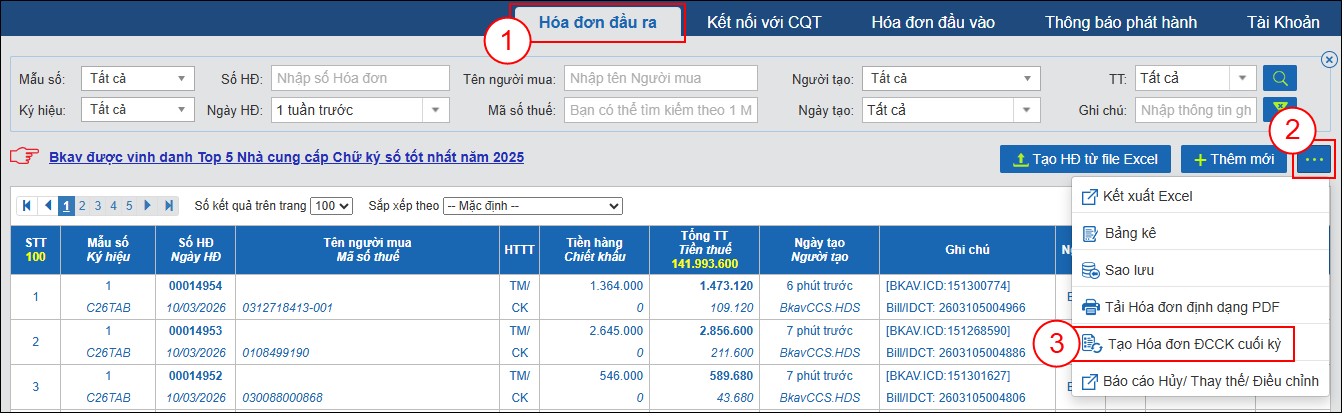Screen dimensions: 1342x413
Task: Click the Thêm mới button
Action: click(1232, 159)
